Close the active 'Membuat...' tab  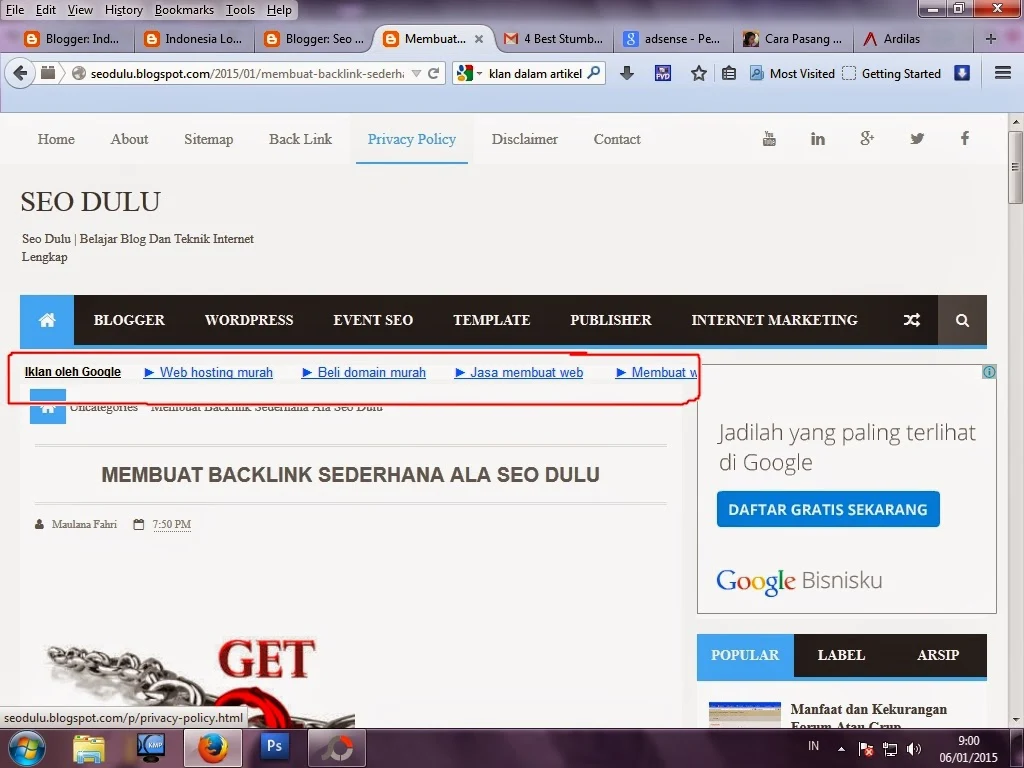click(x=479, y=39)
